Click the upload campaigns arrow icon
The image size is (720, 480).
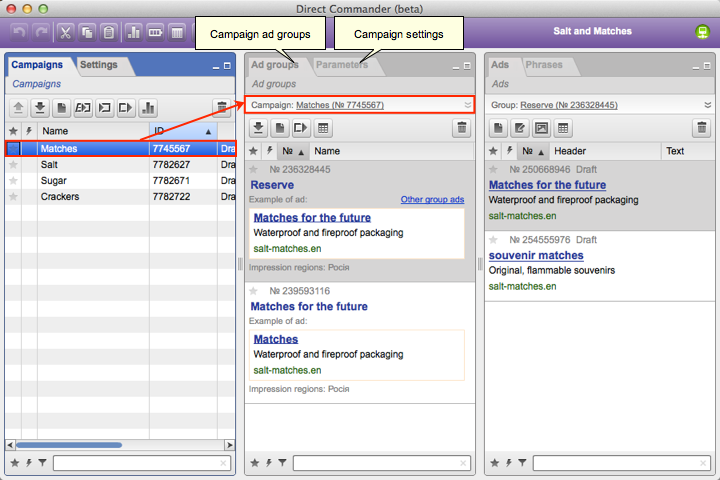click(x=18, y=108)
